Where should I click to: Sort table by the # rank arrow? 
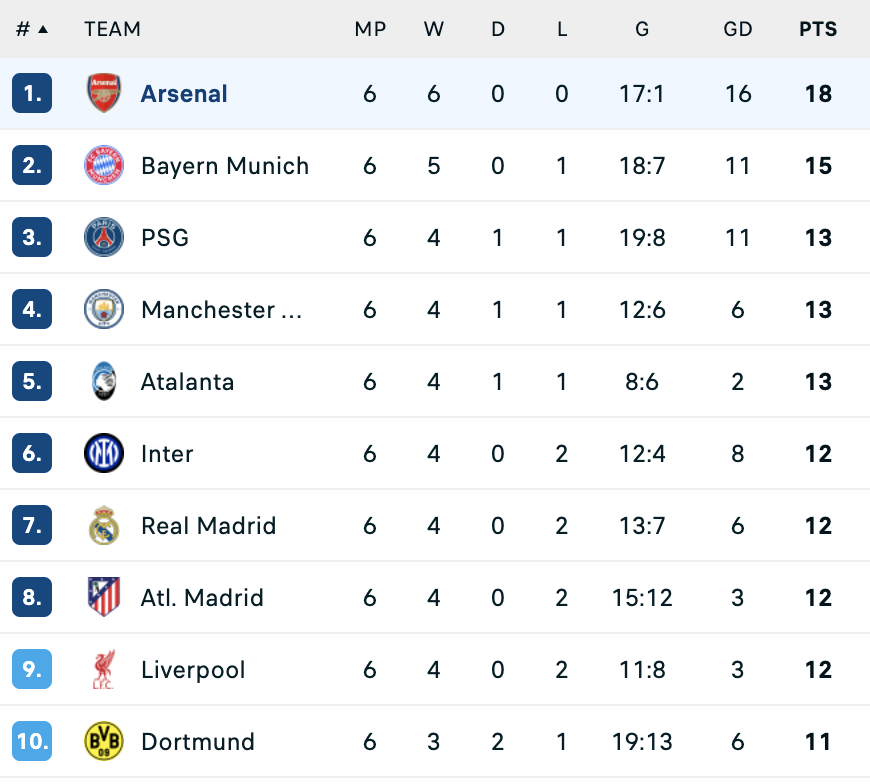(43, 29)
